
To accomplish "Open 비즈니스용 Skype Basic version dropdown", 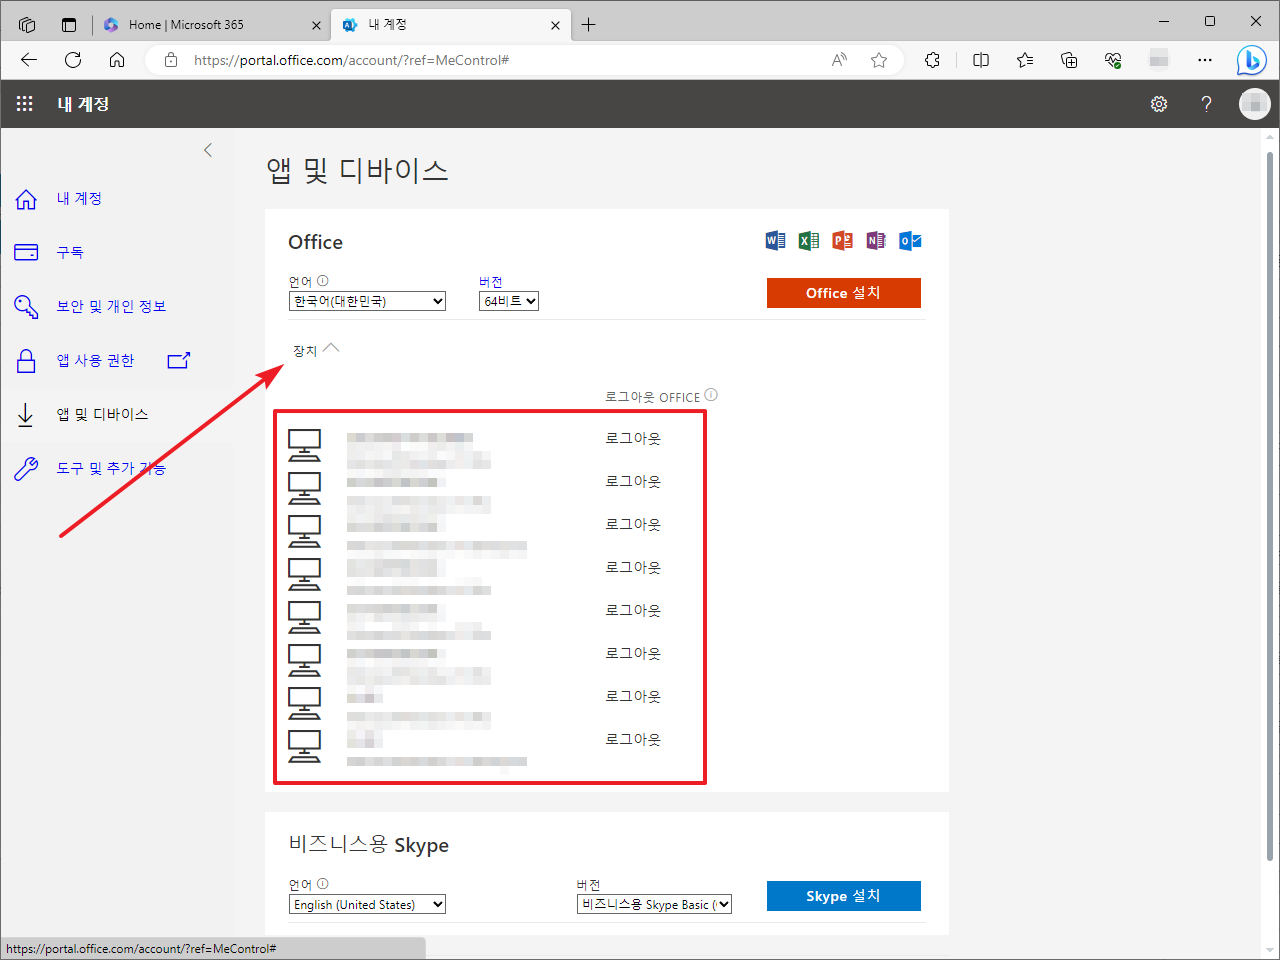I will (x=655, y=904).
